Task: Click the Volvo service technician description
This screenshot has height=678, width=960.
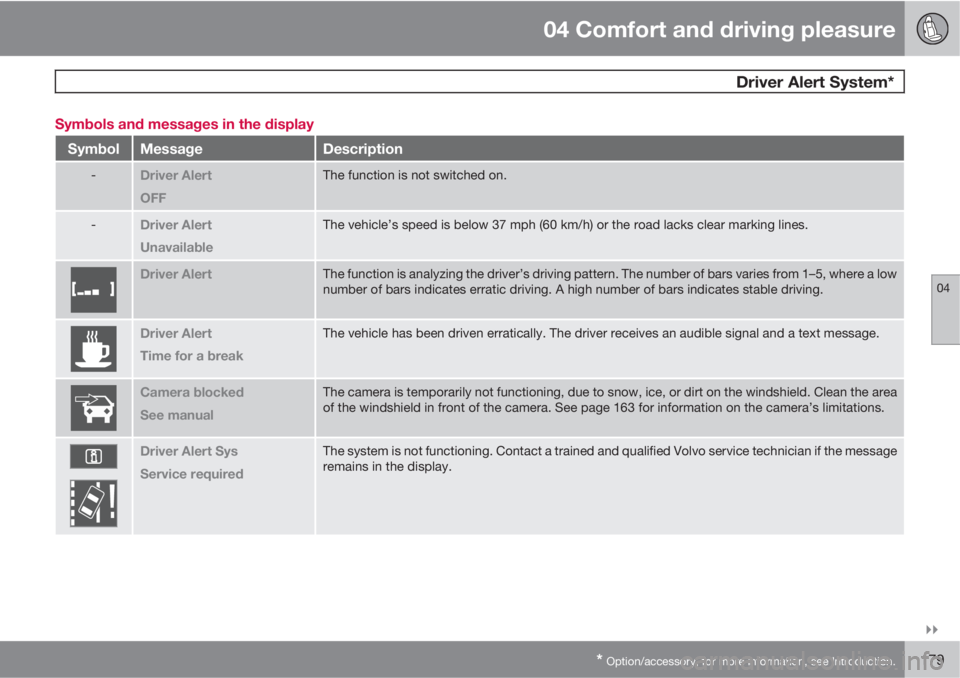Action: pyautogui.click(x=610, y=459)
